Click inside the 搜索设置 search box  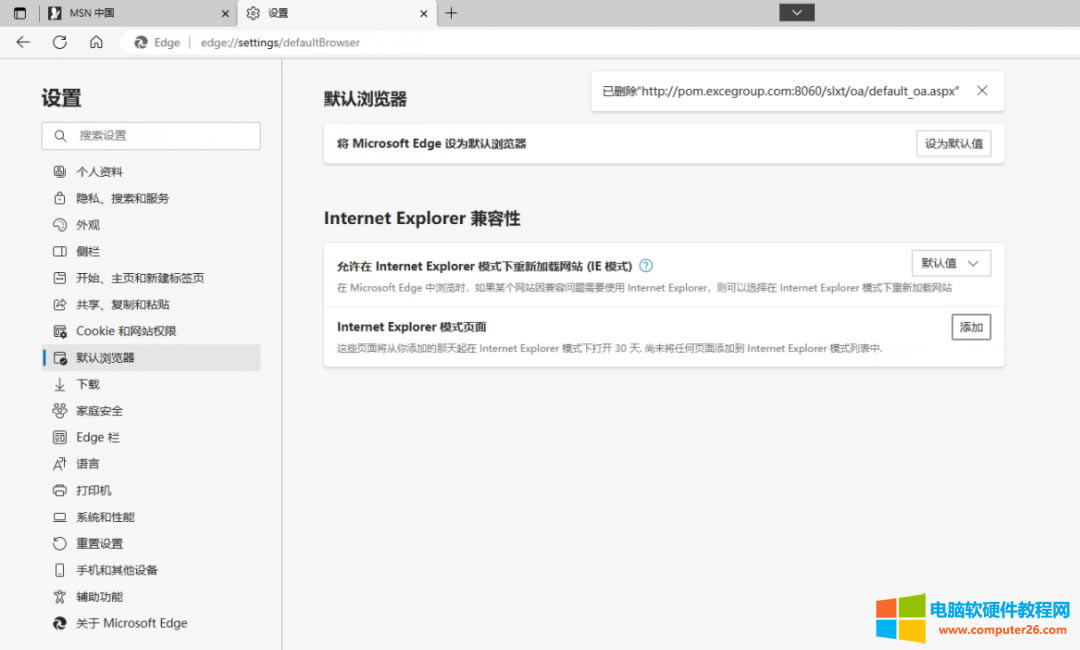150,136
